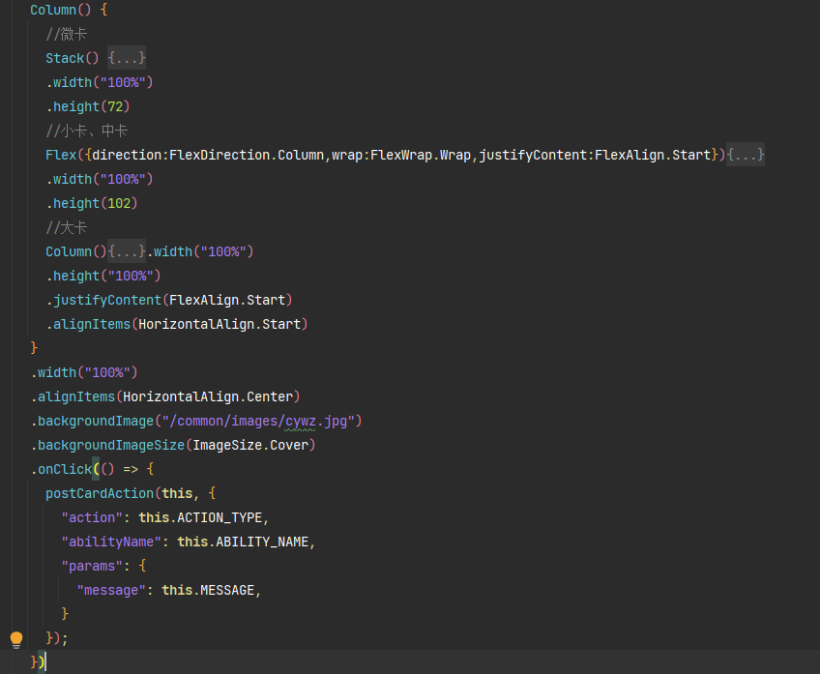Viewport: 820px width, 674px height.
Task: Click the '.backgroundImage' method name
Action: [x=92, y=421]
